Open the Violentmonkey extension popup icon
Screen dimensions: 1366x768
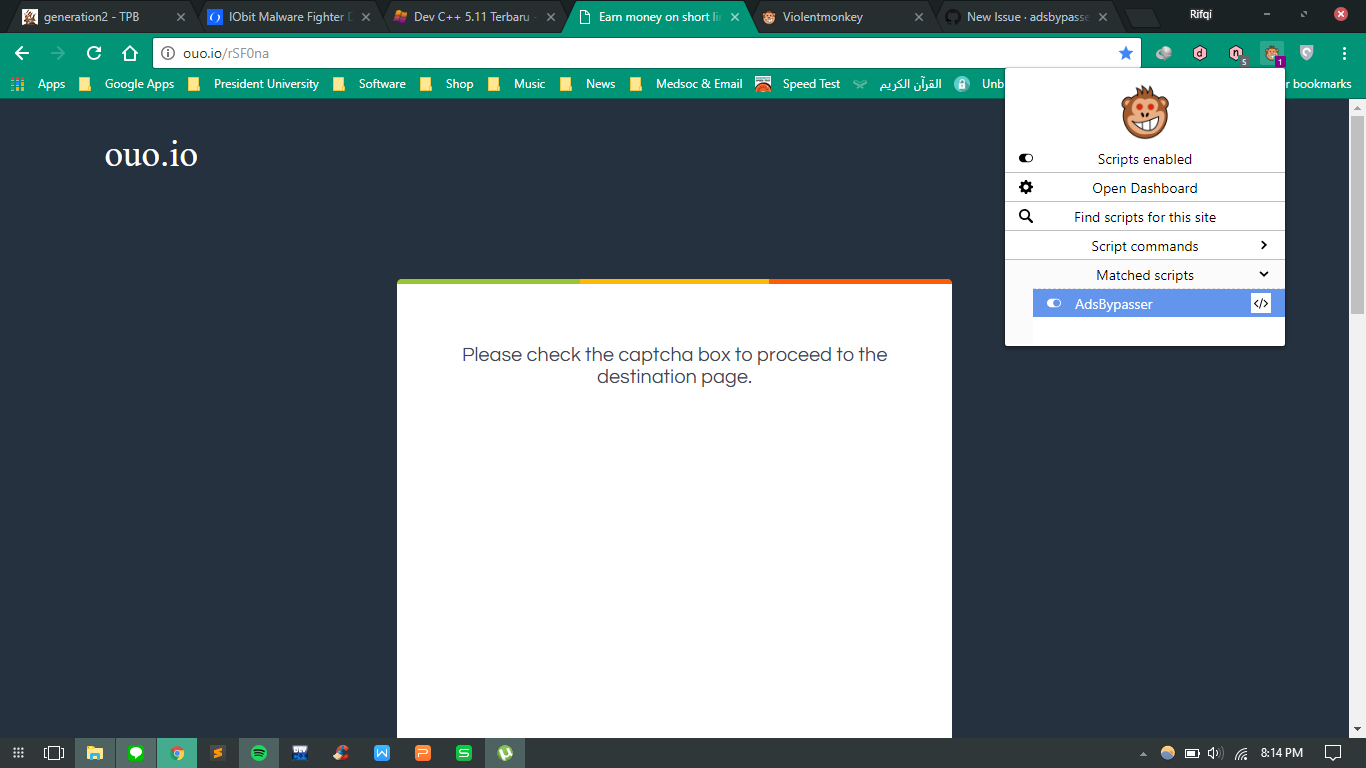click(x=1271, y=52)
